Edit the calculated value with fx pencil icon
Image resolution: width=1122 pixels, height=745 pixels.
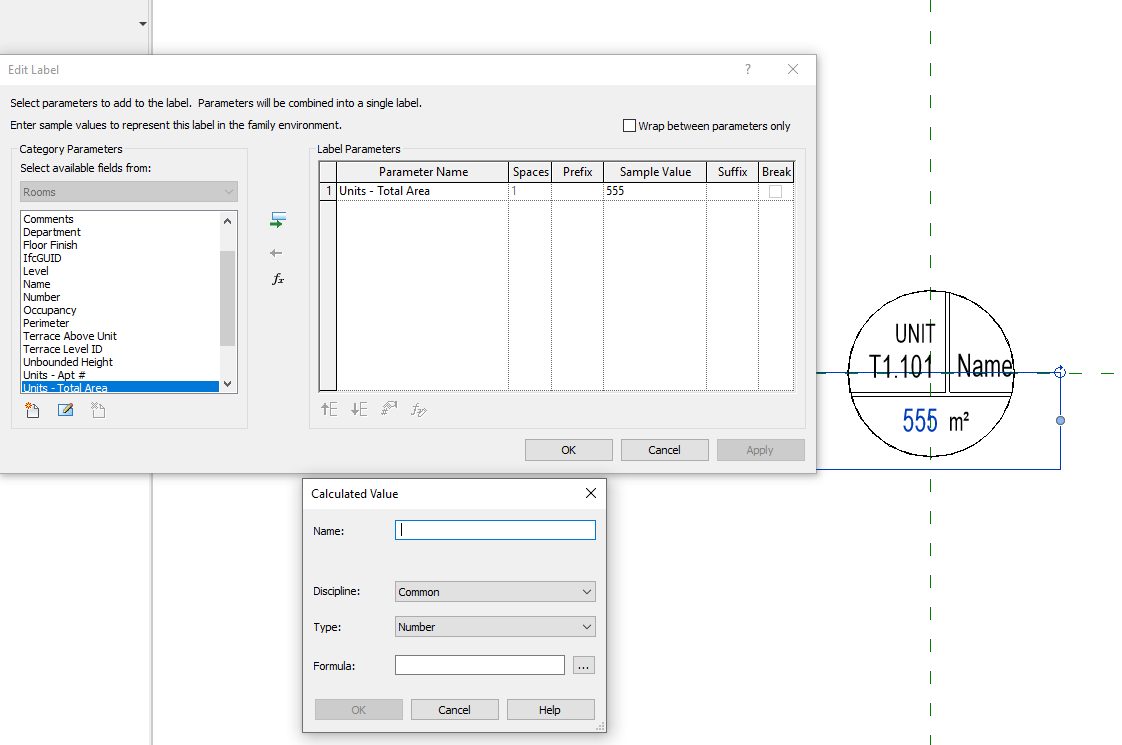(417, 408)
